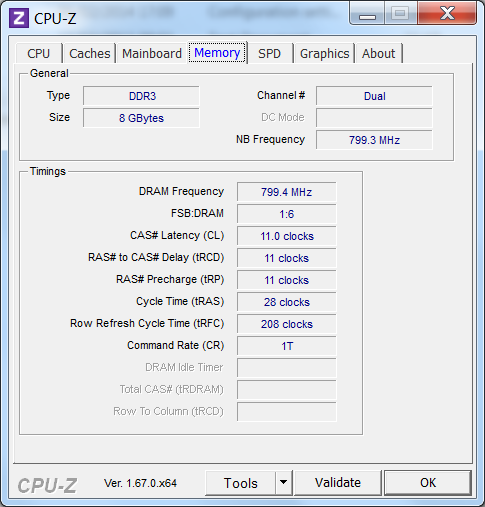The height and width of the screenshot is (507, 485).
Task: Minimize the CPU-Z window
Action: [367, 13]
